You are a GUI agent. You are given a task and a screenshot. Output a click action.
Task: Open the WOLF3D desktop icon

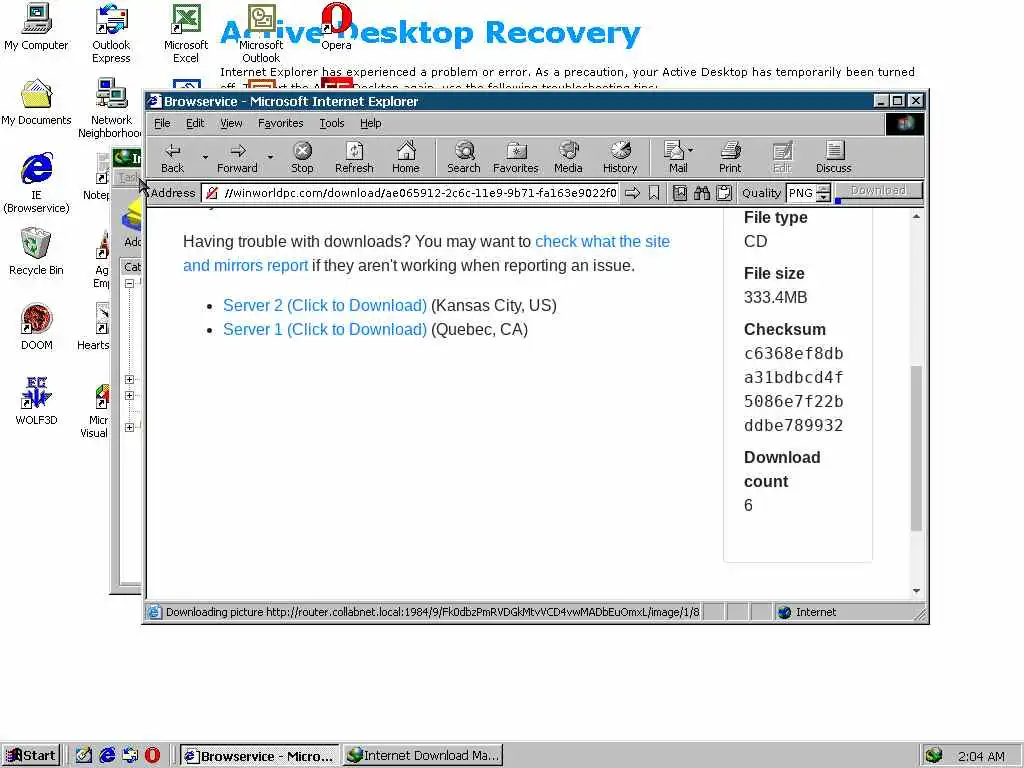pos(37,401)
